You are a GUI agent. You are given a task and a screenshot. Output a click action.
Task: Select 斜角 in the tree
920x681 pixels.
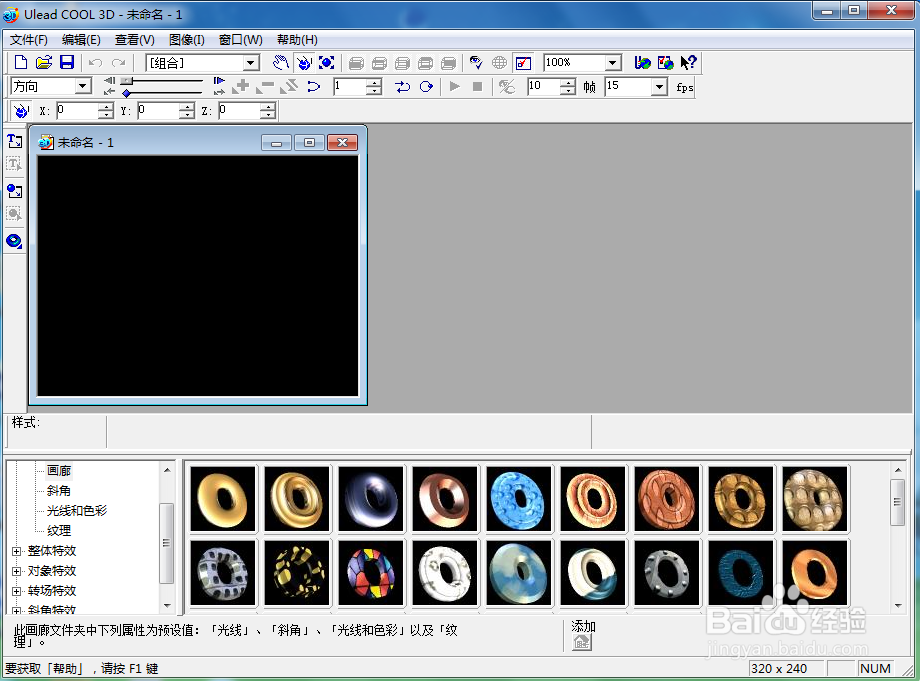pyautogui.click(x=59, y=490)
